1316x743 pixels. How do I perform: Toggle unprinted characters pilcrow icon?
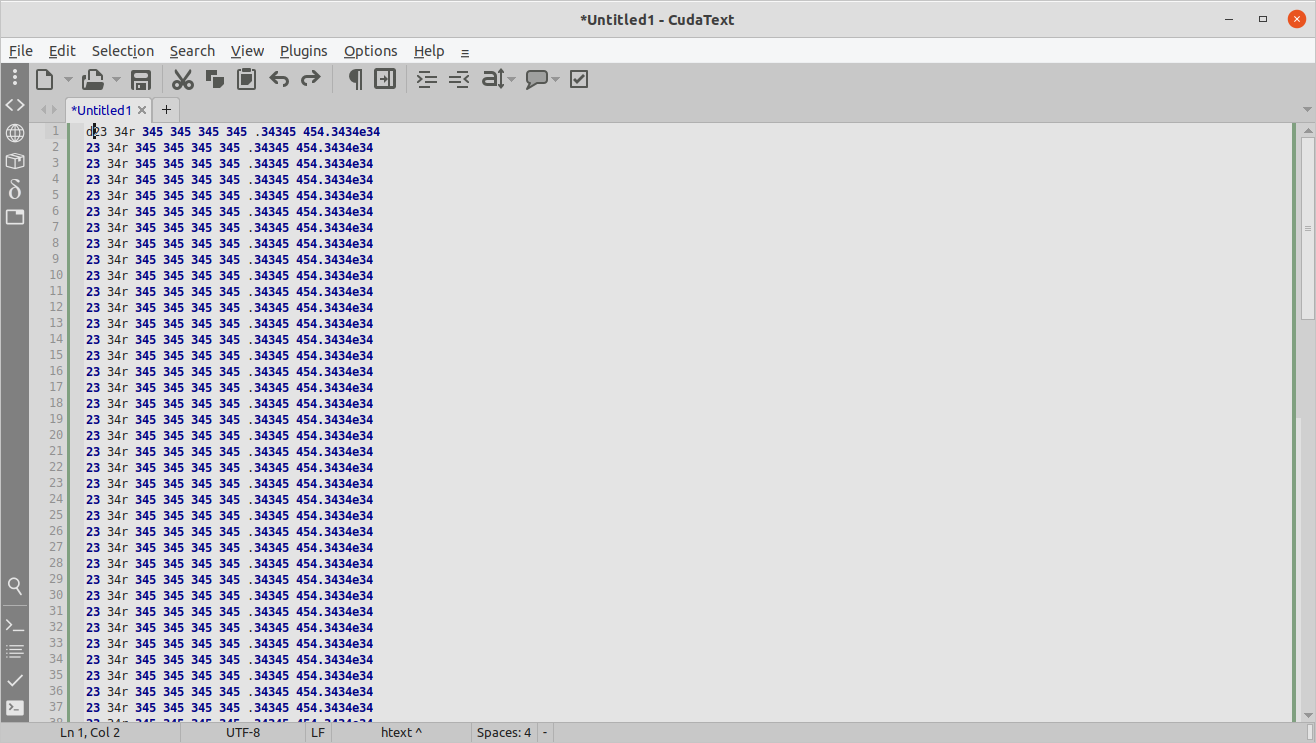pyautogui.click(x=354, y=79)
